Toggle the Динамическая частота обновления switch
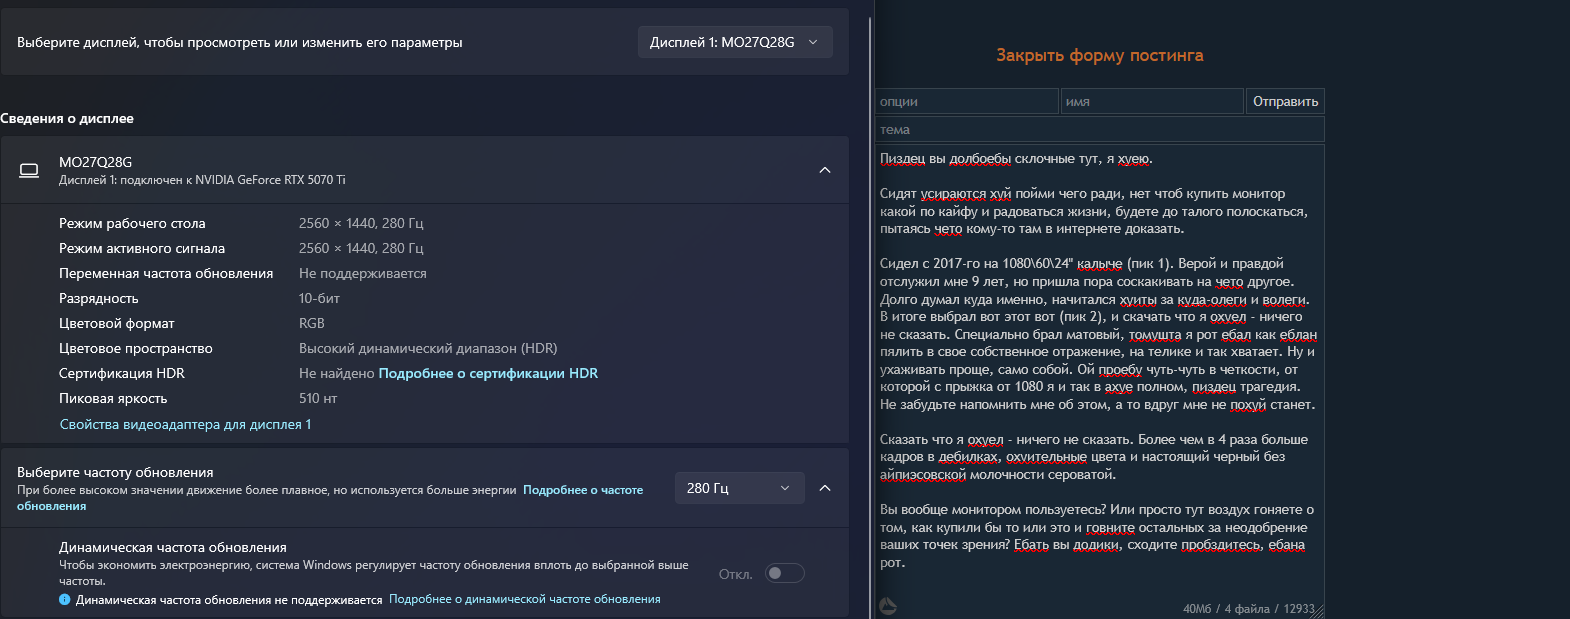1570x619 pixels. pos(784,573)
